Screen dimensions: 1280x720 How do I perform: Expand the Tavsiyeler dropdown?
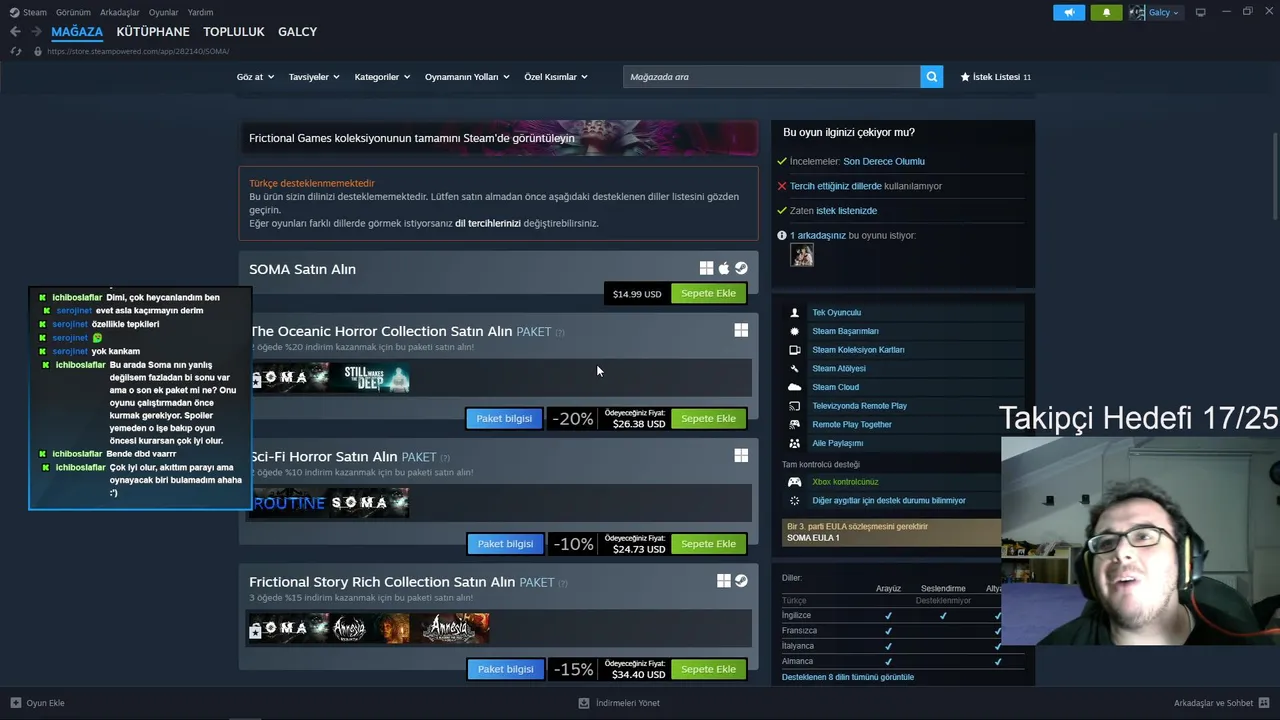314,77
